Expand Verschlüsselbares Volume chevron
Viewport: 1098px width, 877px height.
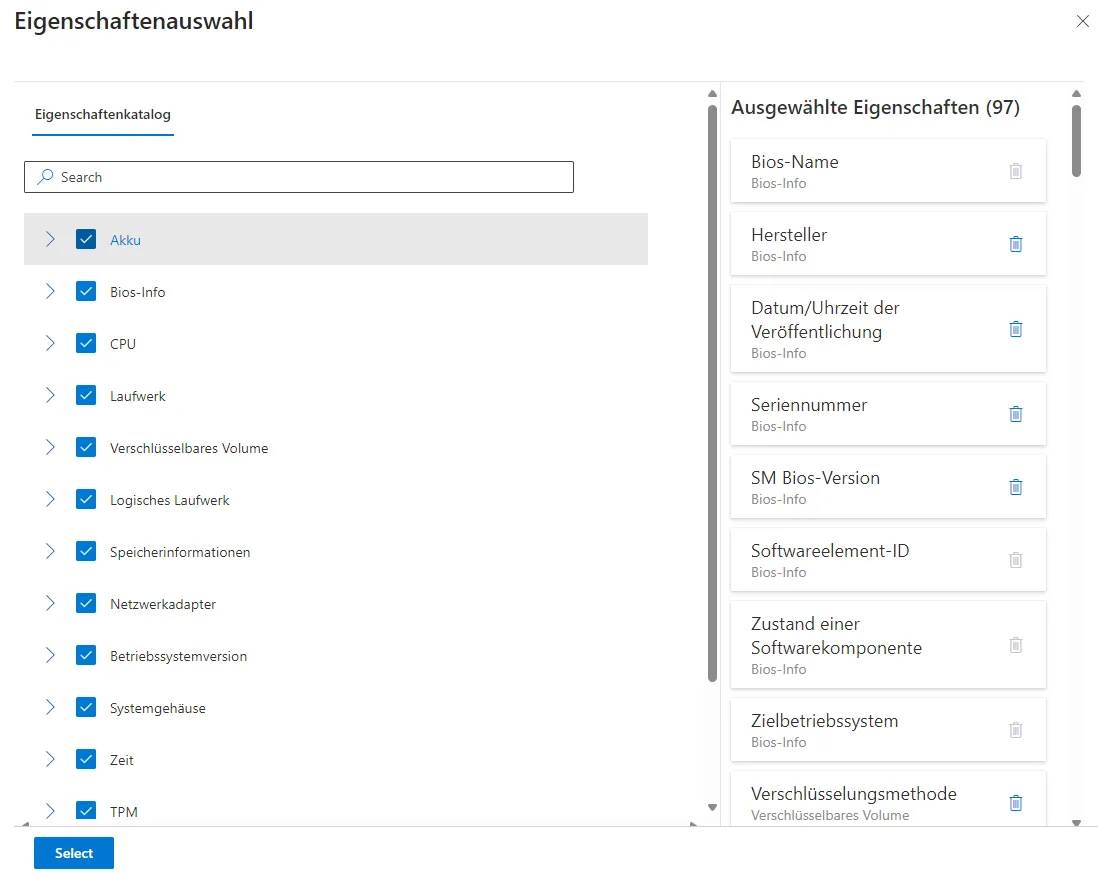[50, 447]
